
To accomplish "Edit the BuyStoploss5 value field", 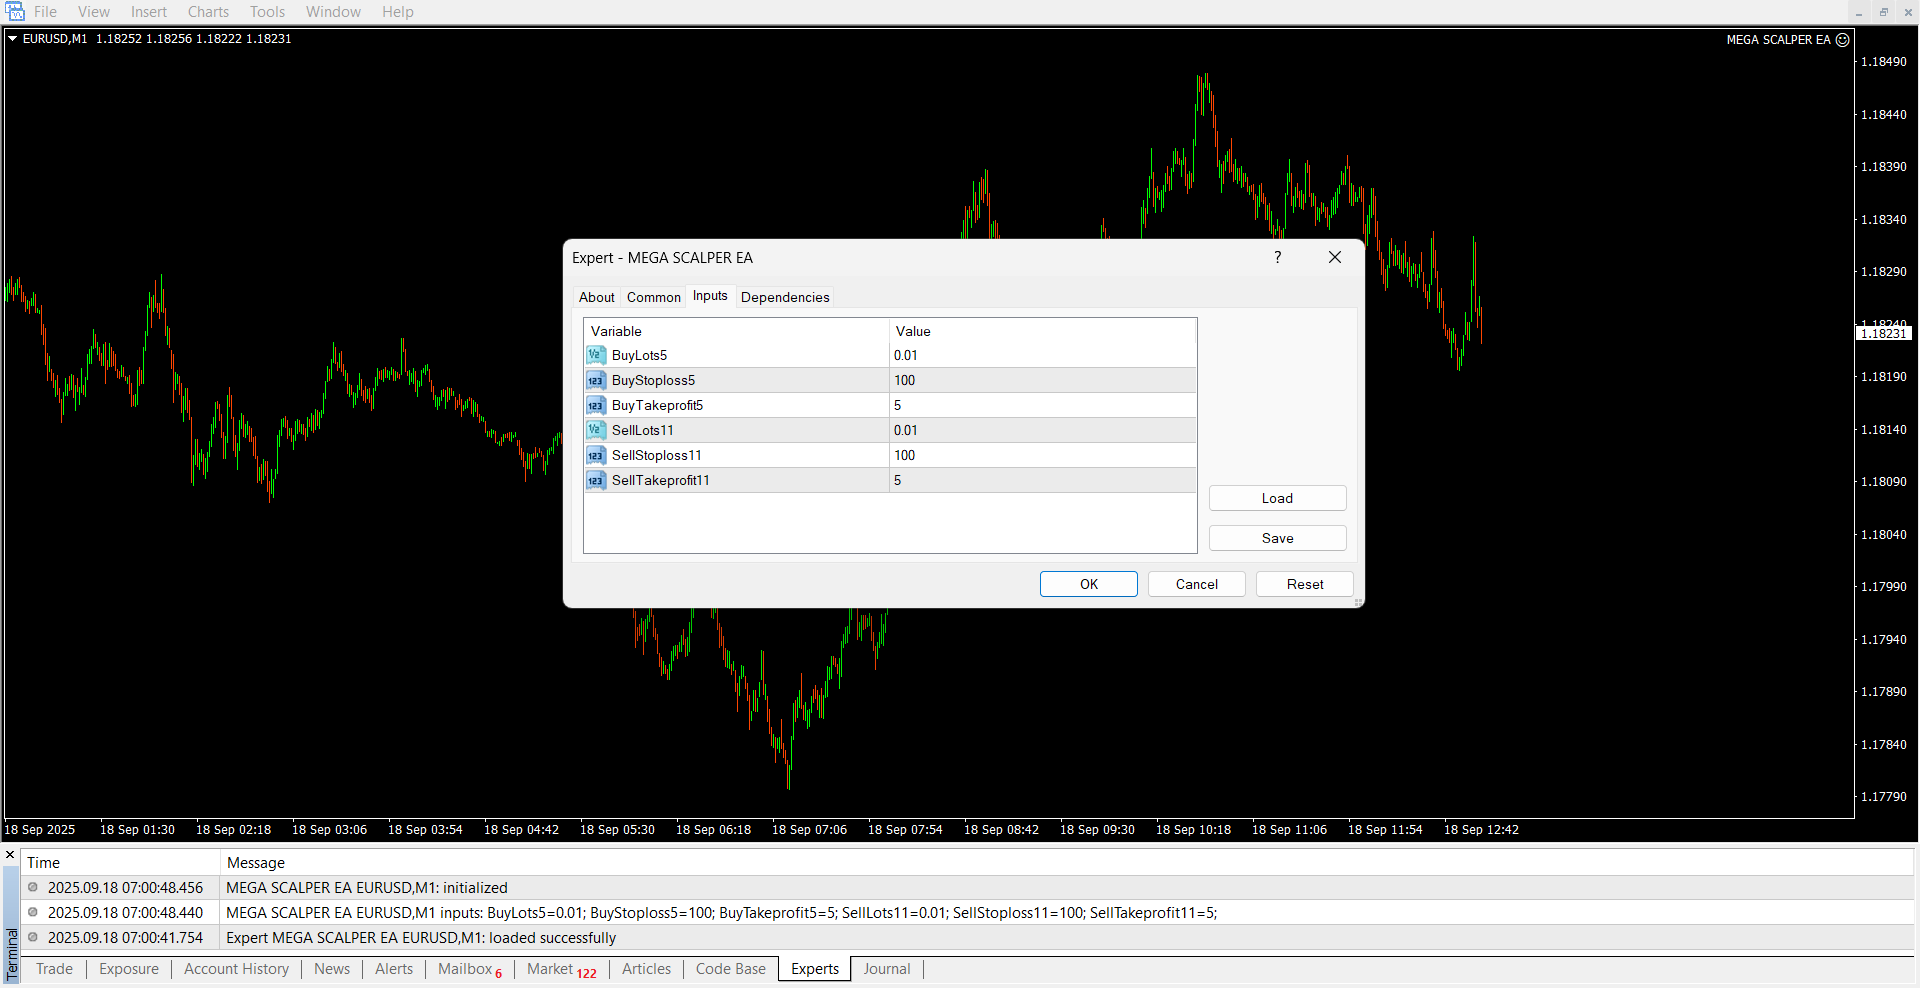I will click(1040, 380).
